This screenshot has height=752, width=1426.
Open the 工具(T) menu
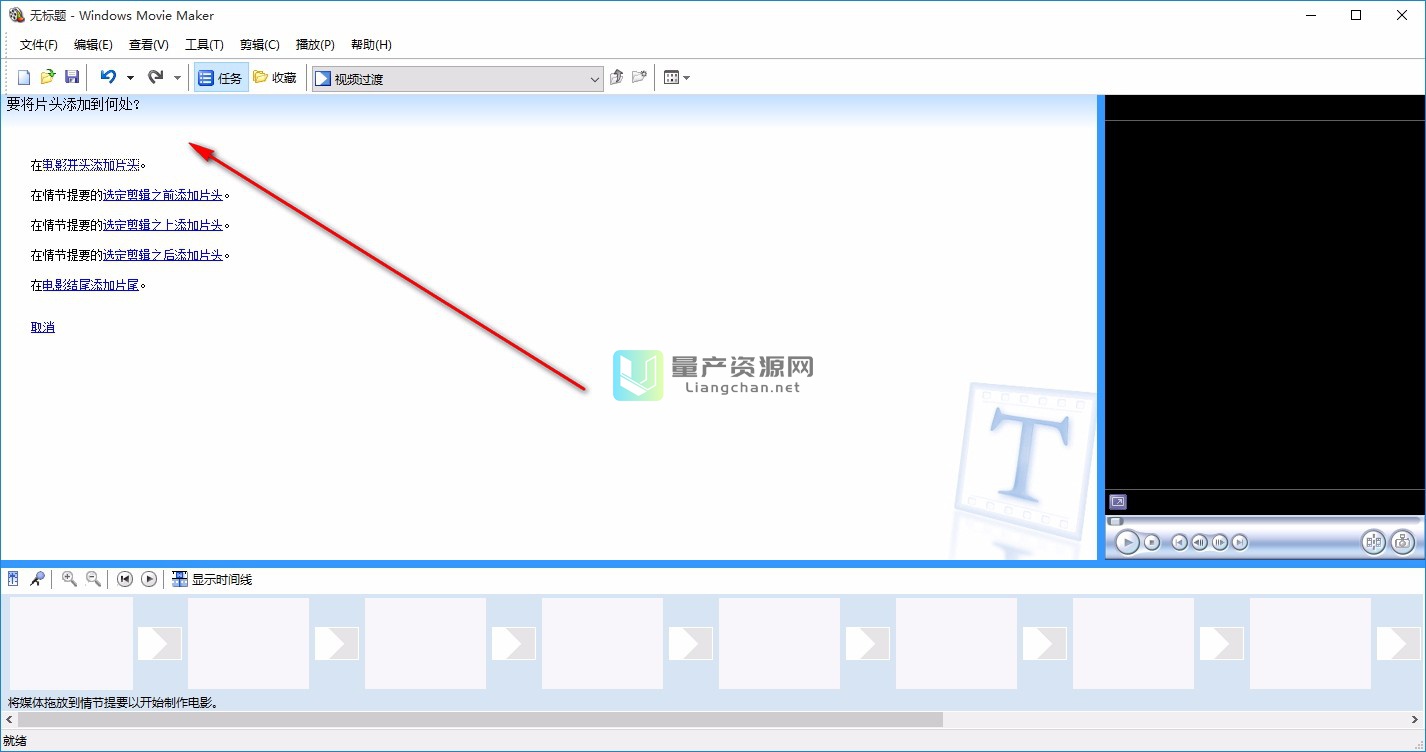(204, 45)
